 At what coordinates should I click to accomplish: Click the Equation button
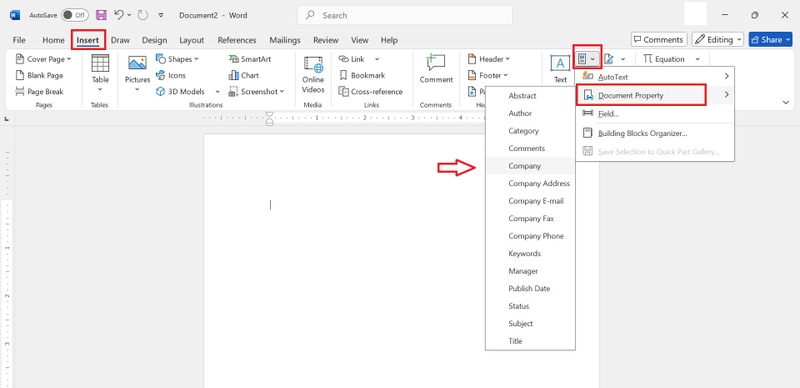[663, 59]
